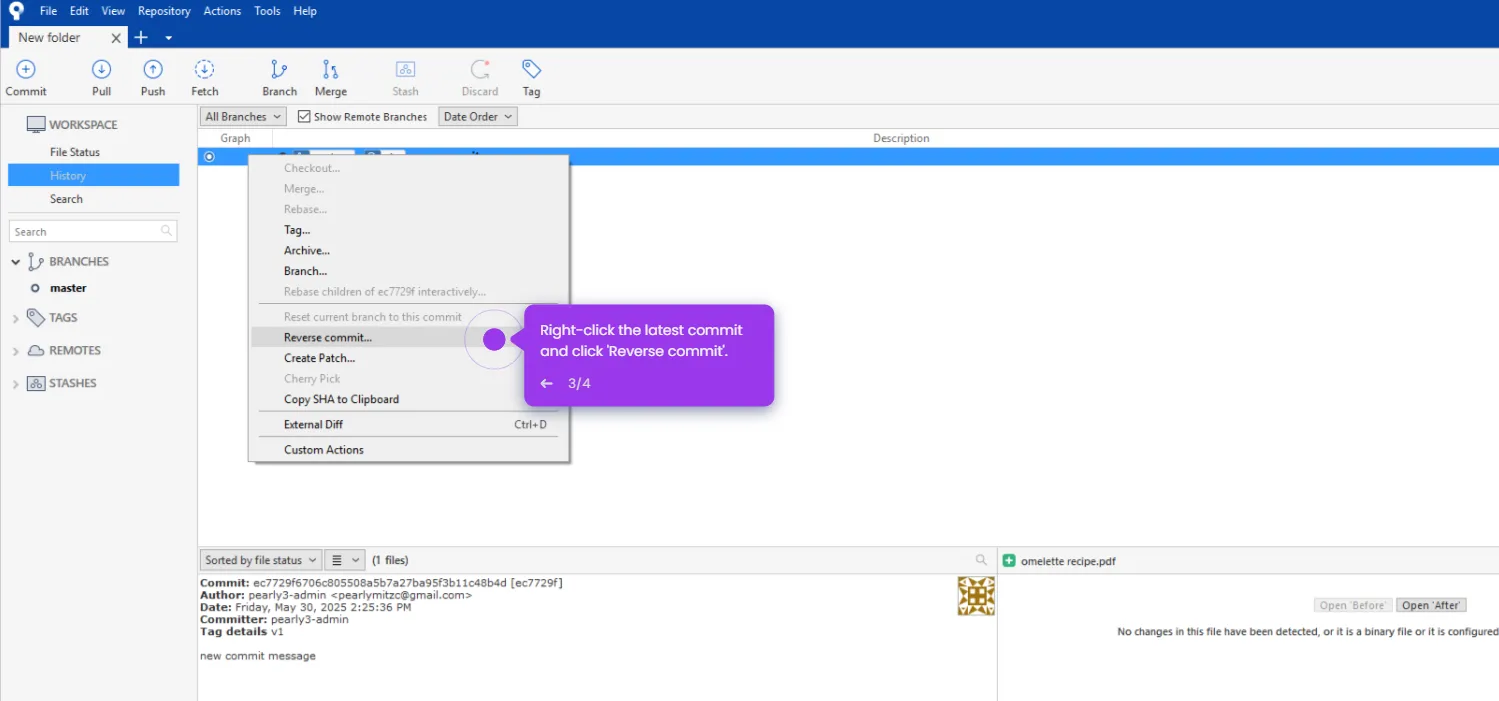The image size is (1499, 701).
Task: Open Sorted by file status dropdown
Action: [x=261, y=560]
